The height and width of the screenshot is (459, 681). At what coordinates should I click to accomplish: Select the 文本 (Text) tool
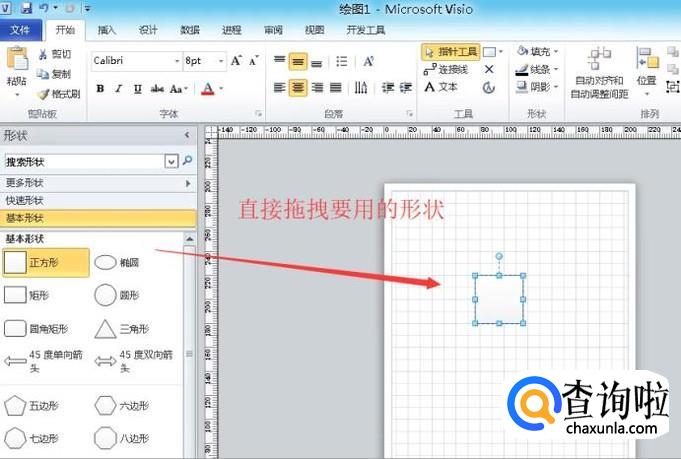tap(441, 87)
